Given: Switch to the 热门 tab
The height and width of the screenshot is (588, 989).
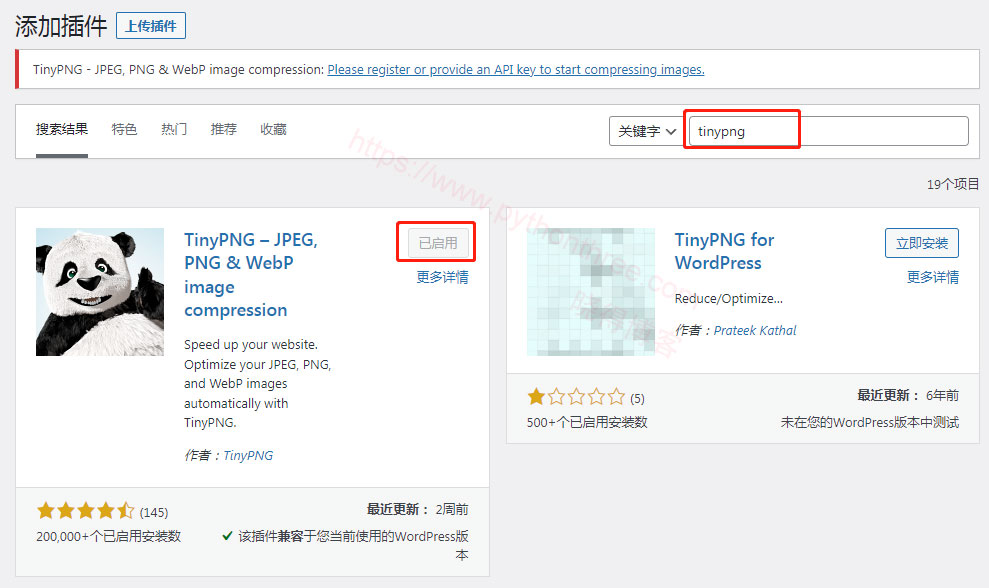Looking at the screenshot, I should (174, 129).
